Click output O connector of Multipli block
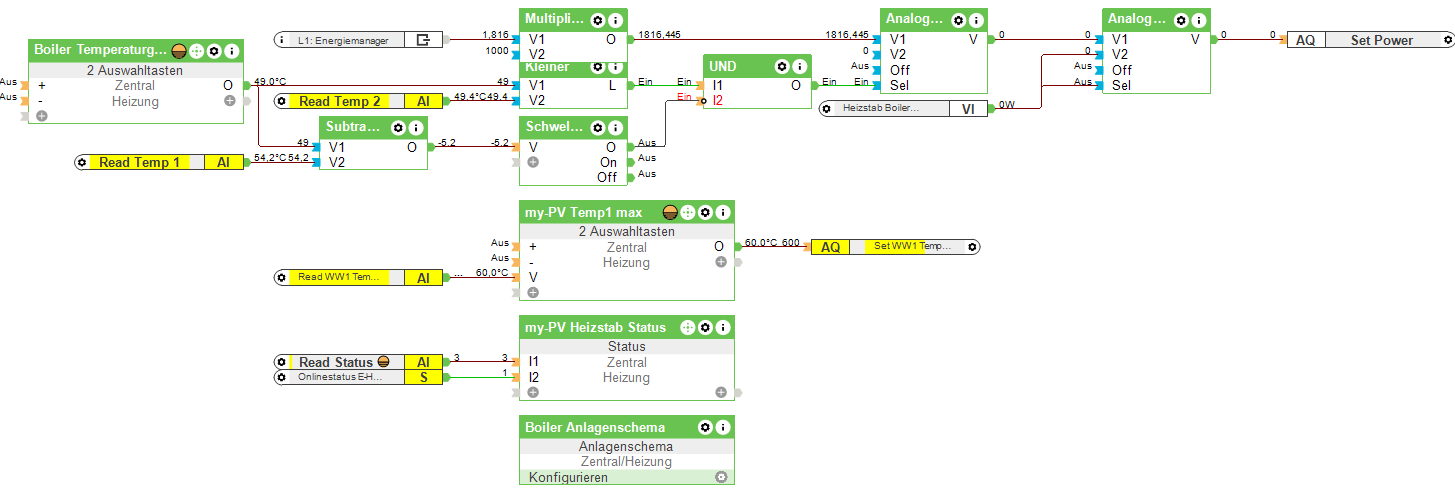Image resolution: width=1455 pixels, height=495 pixels. point(630,39)
